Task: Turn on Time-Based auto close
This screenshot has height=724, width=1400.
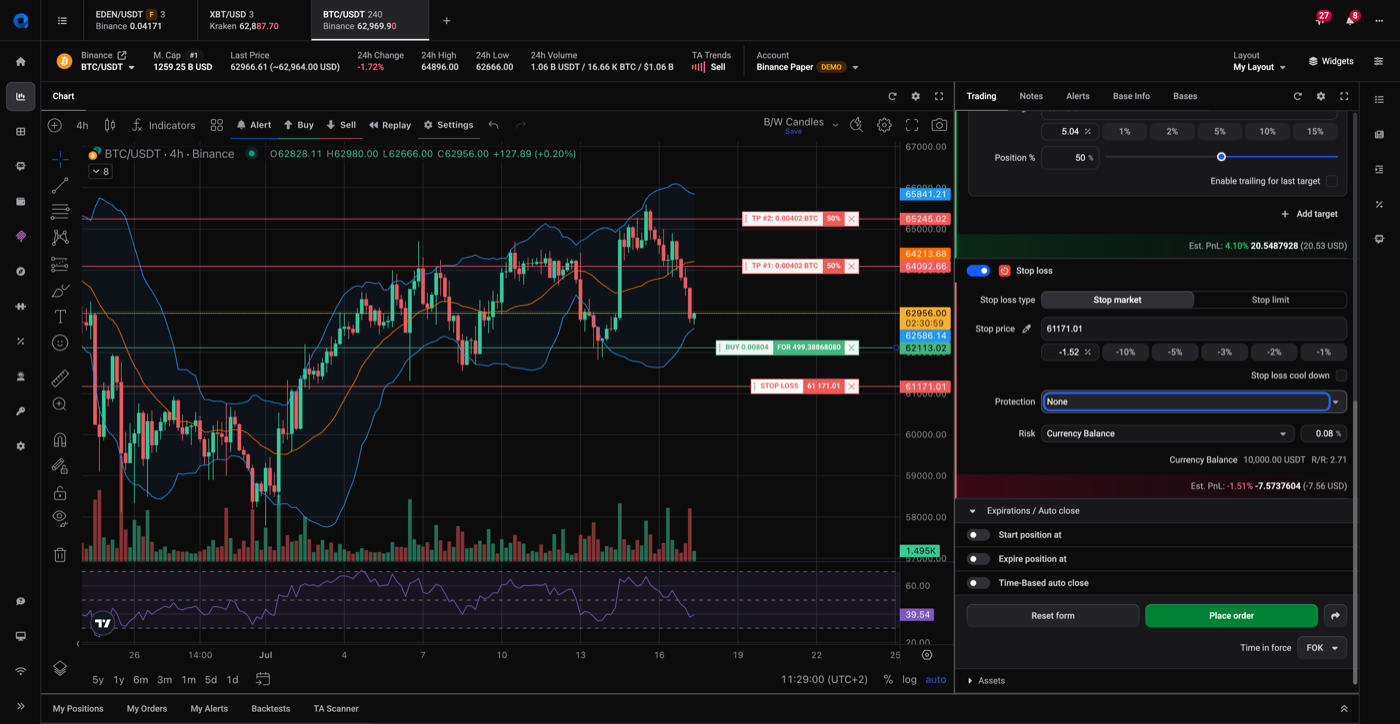Action: point(978,583)
